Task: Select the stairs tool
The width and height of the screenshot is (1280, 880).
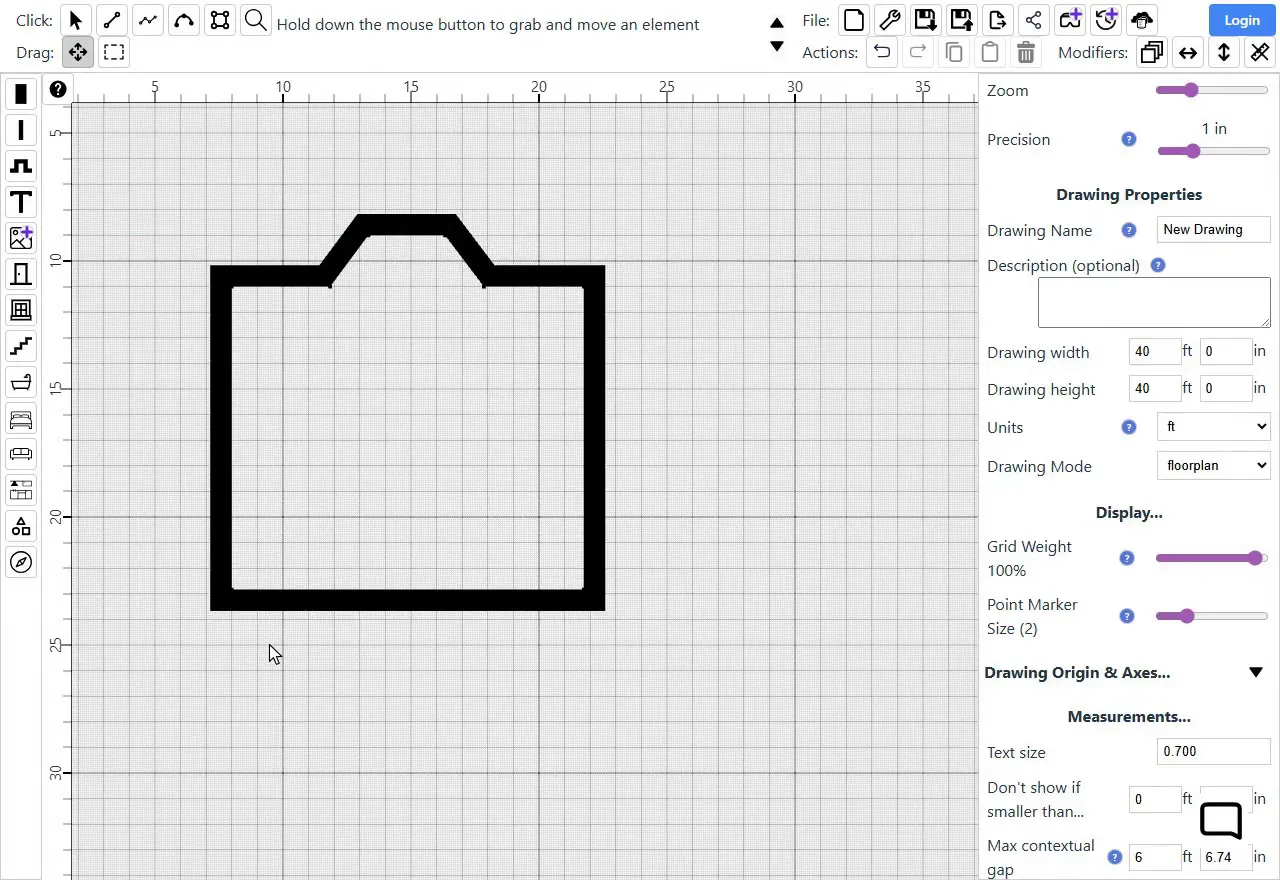Action: point(21,346)
